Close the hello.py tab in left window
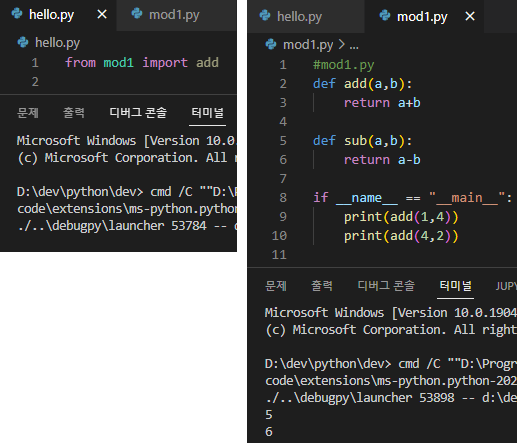Viewport: 517px width, 443px height. pyautogui.click(x=102, y=14)
